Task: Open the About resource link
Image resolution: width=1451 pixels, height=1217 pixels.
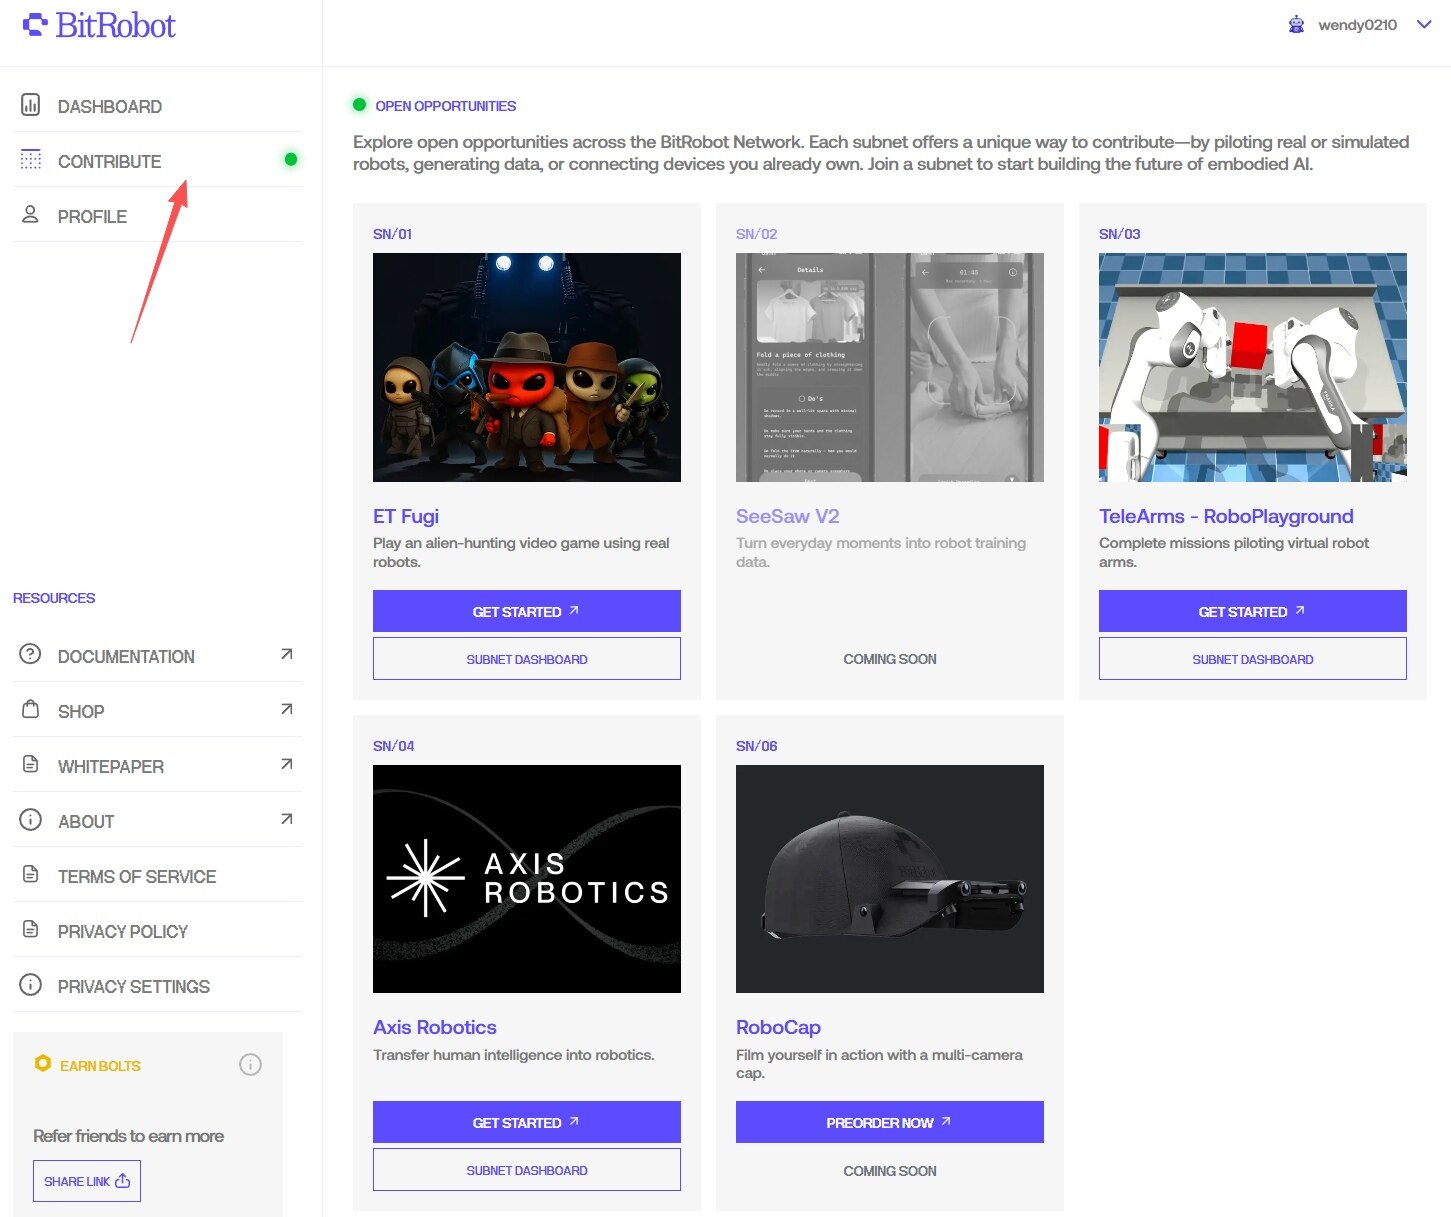Action: [x=157, y=821]
